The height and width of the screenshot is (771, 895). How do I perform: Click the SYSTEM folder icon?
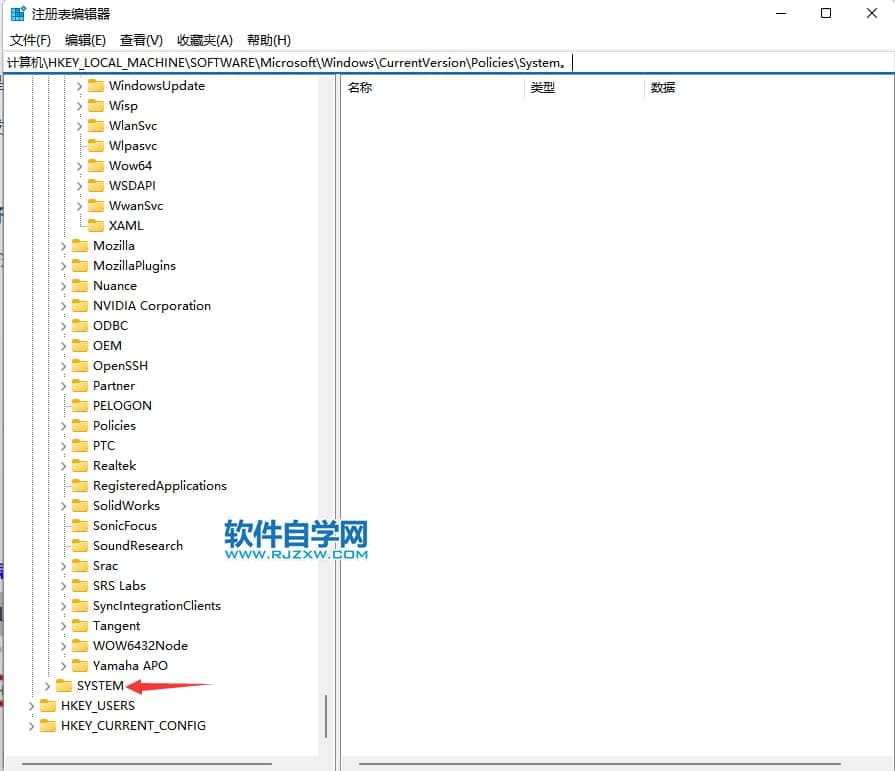[x=64, y=686]
